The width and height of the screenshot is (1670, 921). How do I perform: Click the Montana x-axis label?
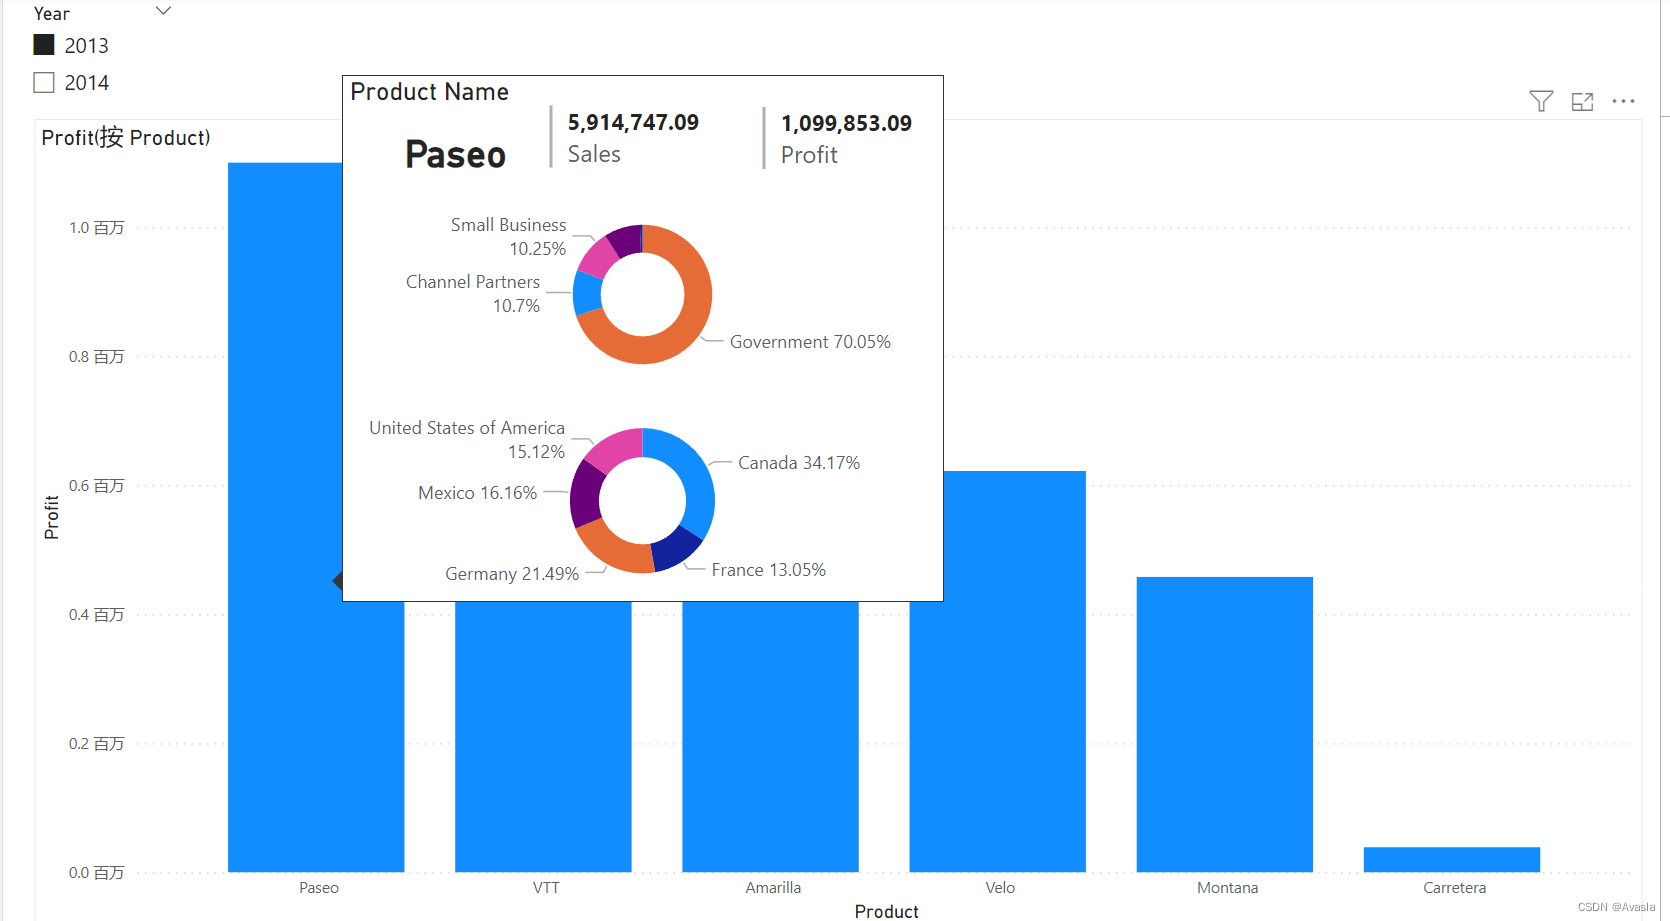(1228, 888)
